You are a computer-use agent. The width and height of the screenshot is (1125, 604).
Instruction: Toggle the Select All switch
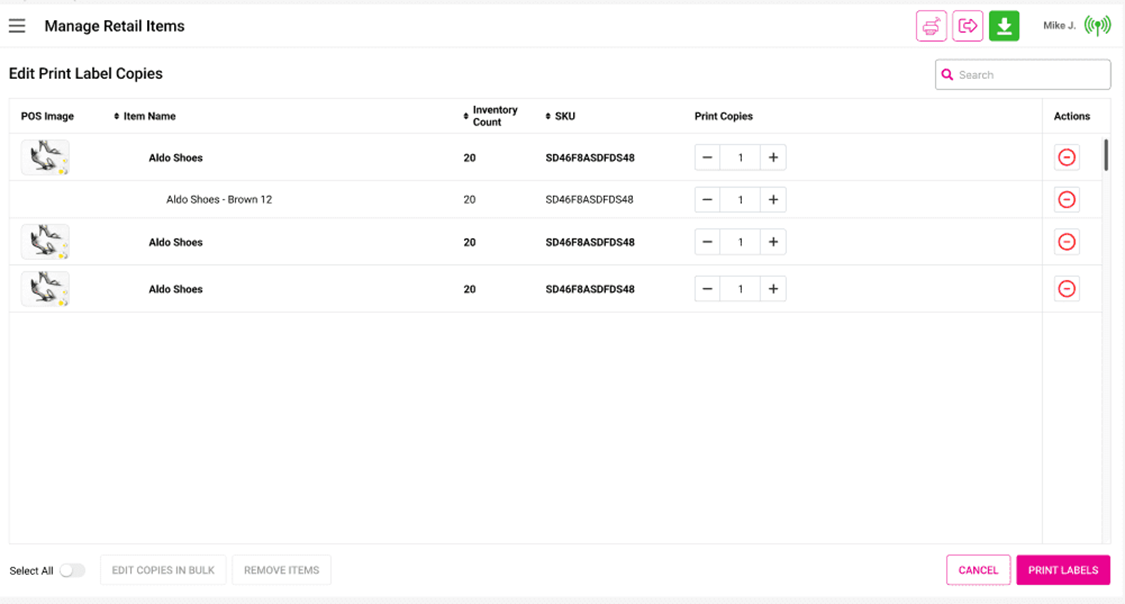point(72,570)
